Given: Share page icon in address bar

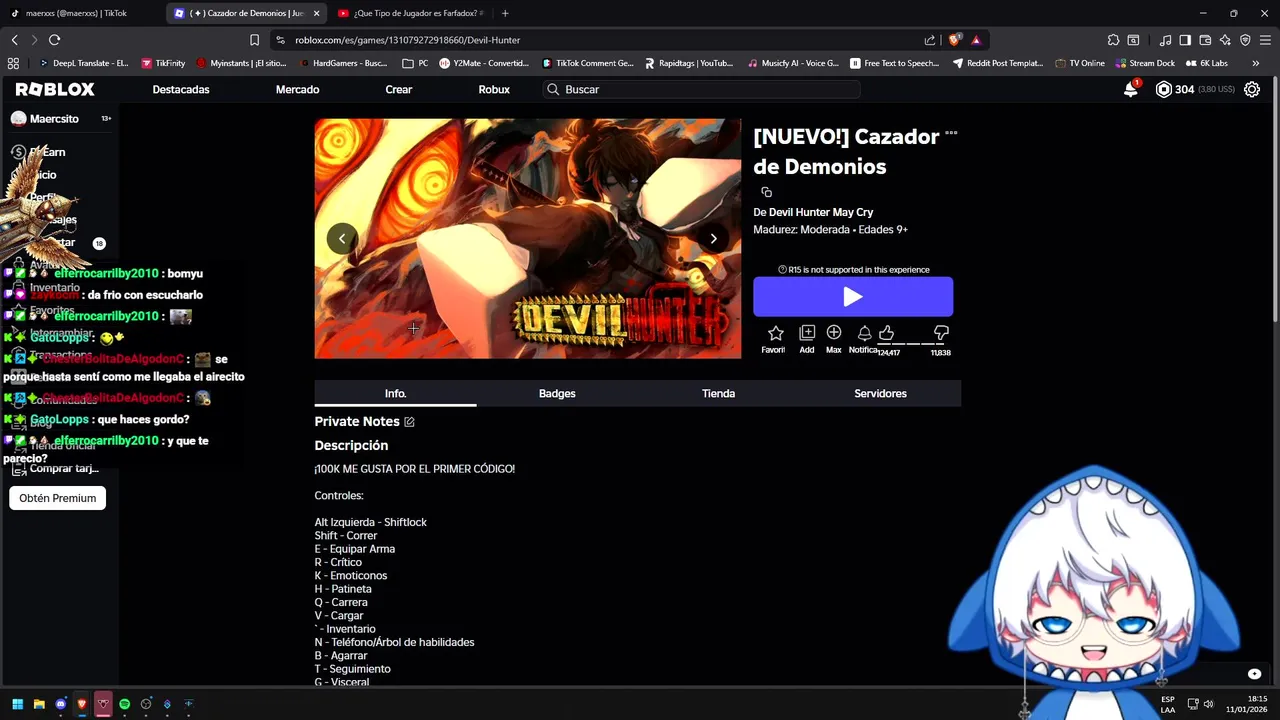Looking at the screenshot, I should coord(930,40).
